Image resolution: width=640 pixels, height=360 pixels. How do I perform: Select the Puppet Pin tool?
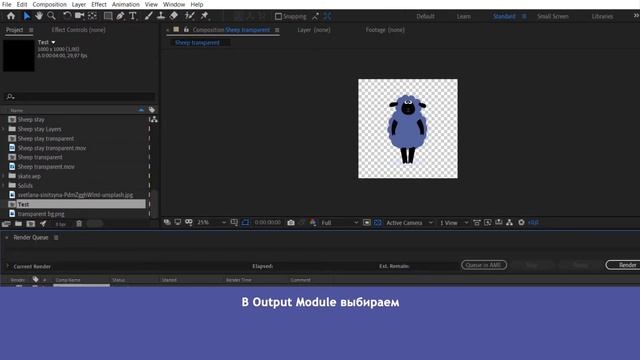[x=204, y=16]
